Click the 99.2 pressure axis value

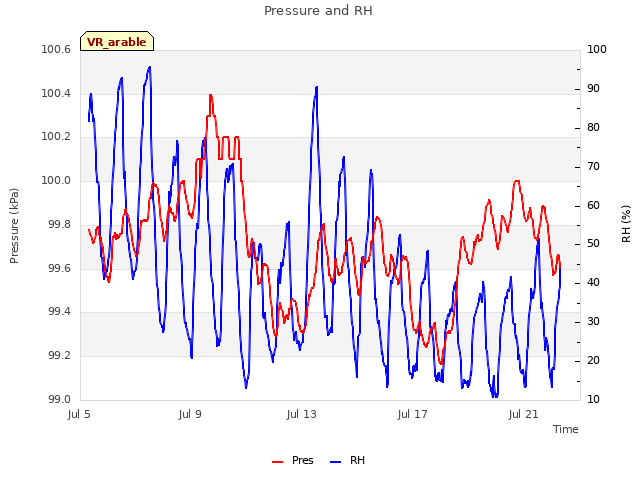point(60,356)
